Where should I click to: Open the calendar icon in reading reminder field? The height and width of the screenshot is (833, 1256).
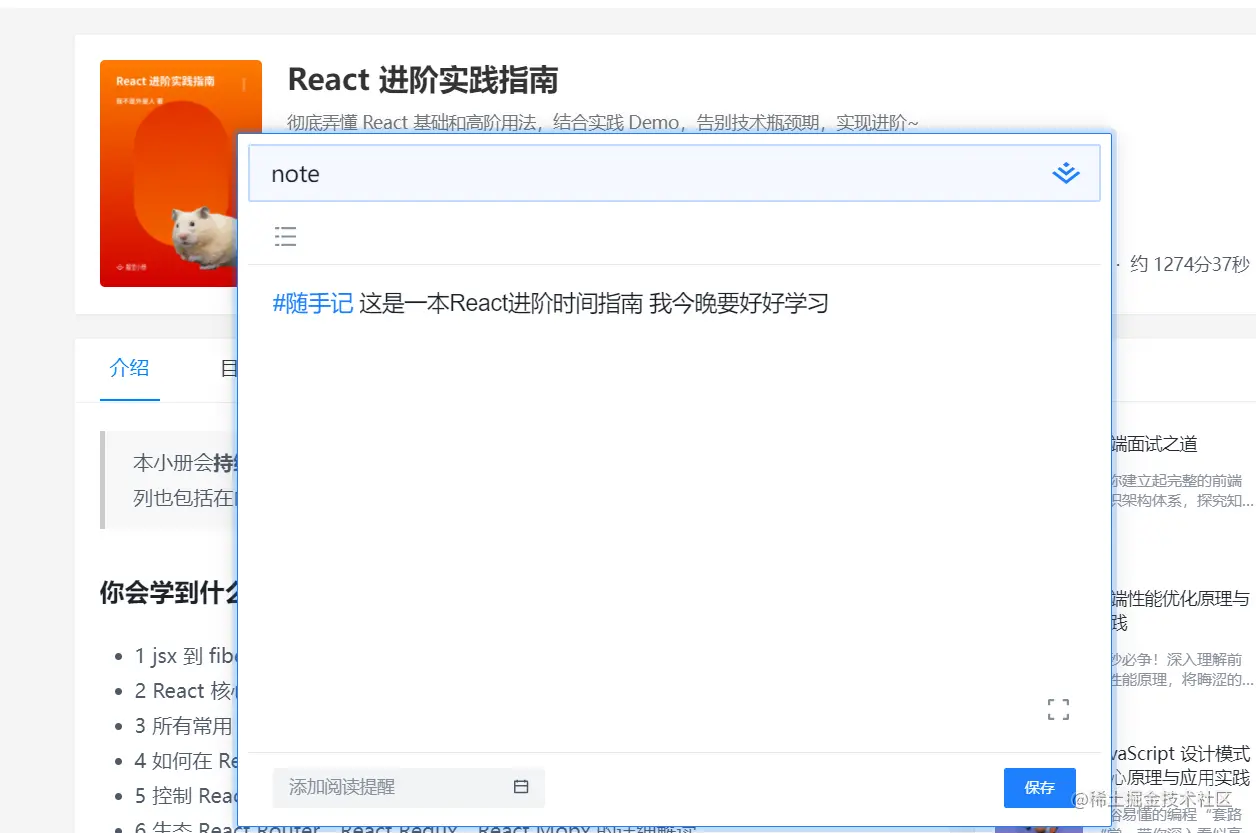521,787
